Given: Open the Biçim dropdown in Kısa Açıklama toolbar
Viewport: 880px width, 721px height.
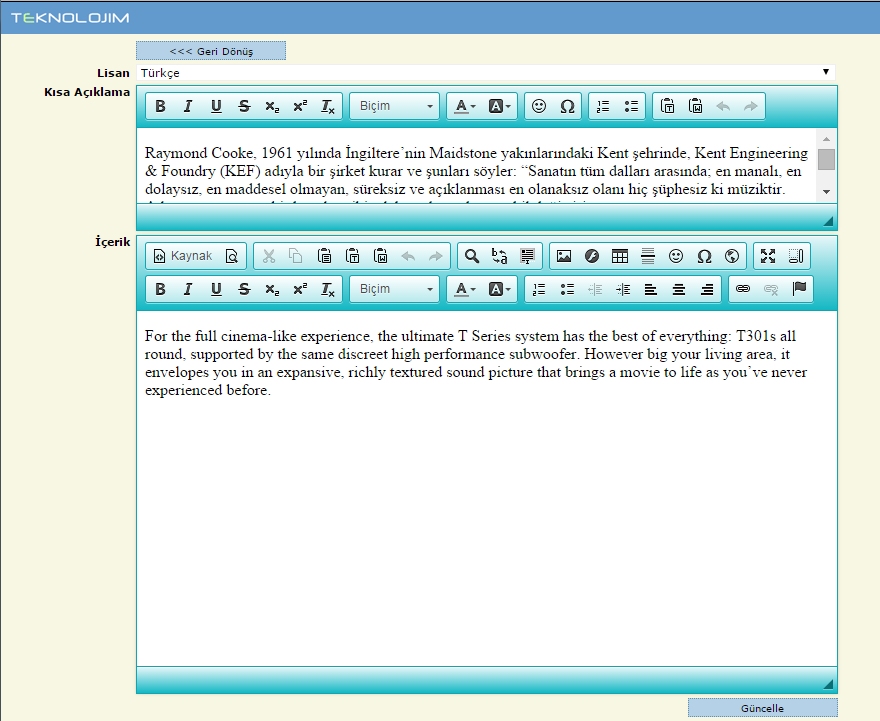Looking at the screenshot, I should tap(395, 106).
